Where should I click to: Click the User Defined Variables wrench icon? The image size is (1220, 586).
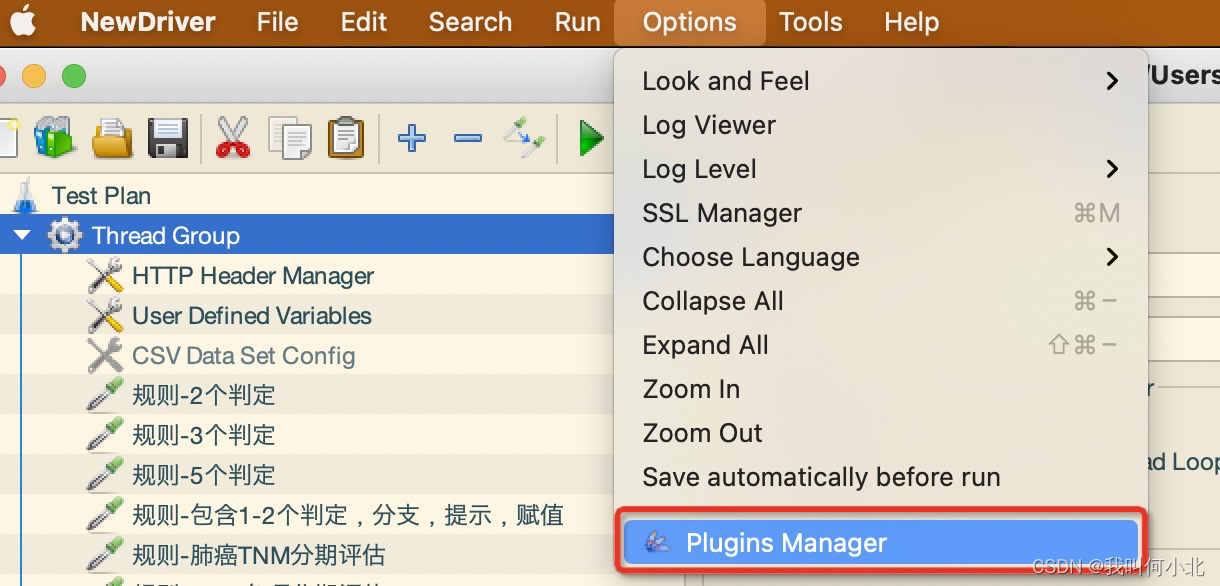(105, 316)
